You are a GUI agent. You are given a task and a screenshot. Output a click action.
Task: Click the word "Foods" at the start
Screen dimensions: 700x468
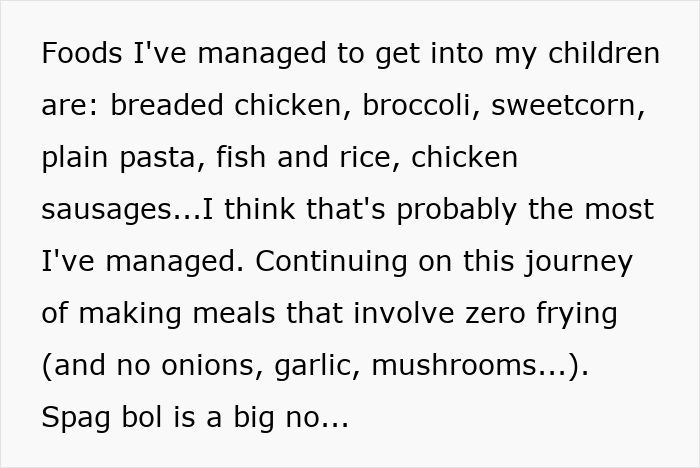[x=83, y=53]
